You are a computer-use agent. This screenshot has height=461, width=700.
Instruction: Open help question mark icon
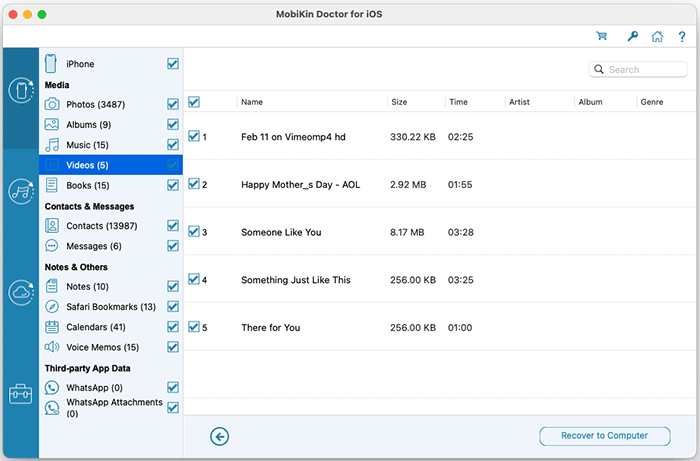[x=681, y=36]
